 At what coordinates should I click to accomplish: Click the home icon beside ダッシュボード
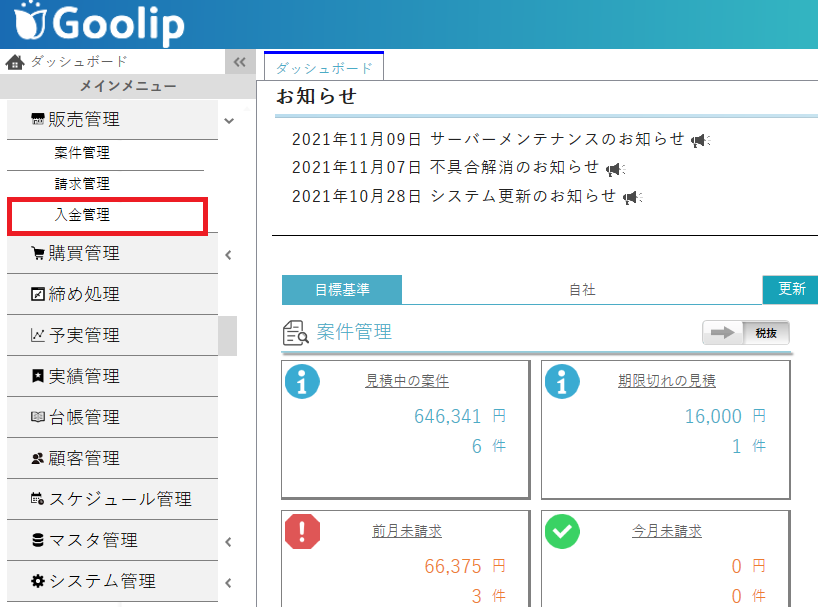pos(15,62)
